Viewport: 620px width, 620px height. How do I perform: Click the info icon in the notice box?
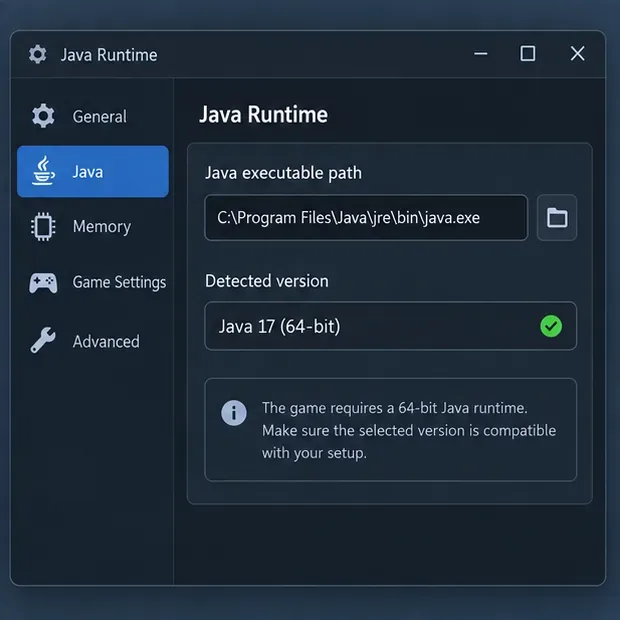[x=234, y=413]
